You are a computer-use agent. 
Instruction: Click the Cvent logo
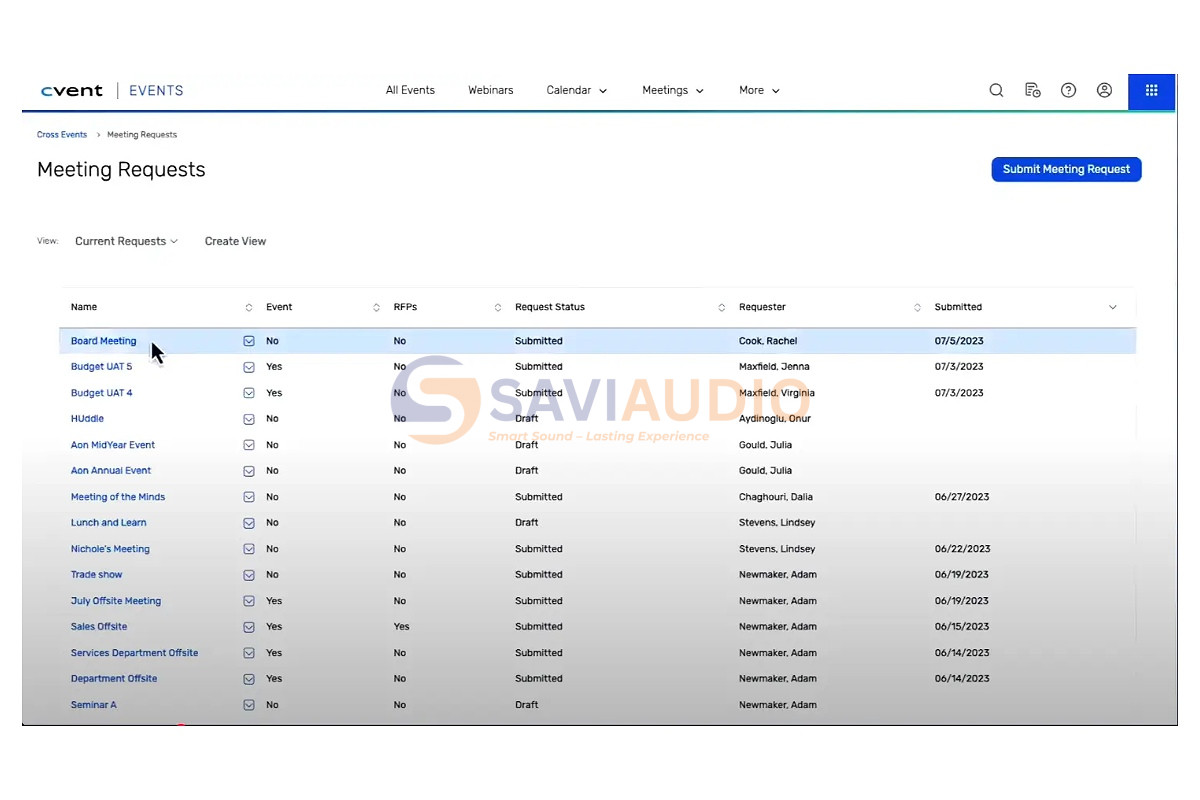[x=72, y=90]
